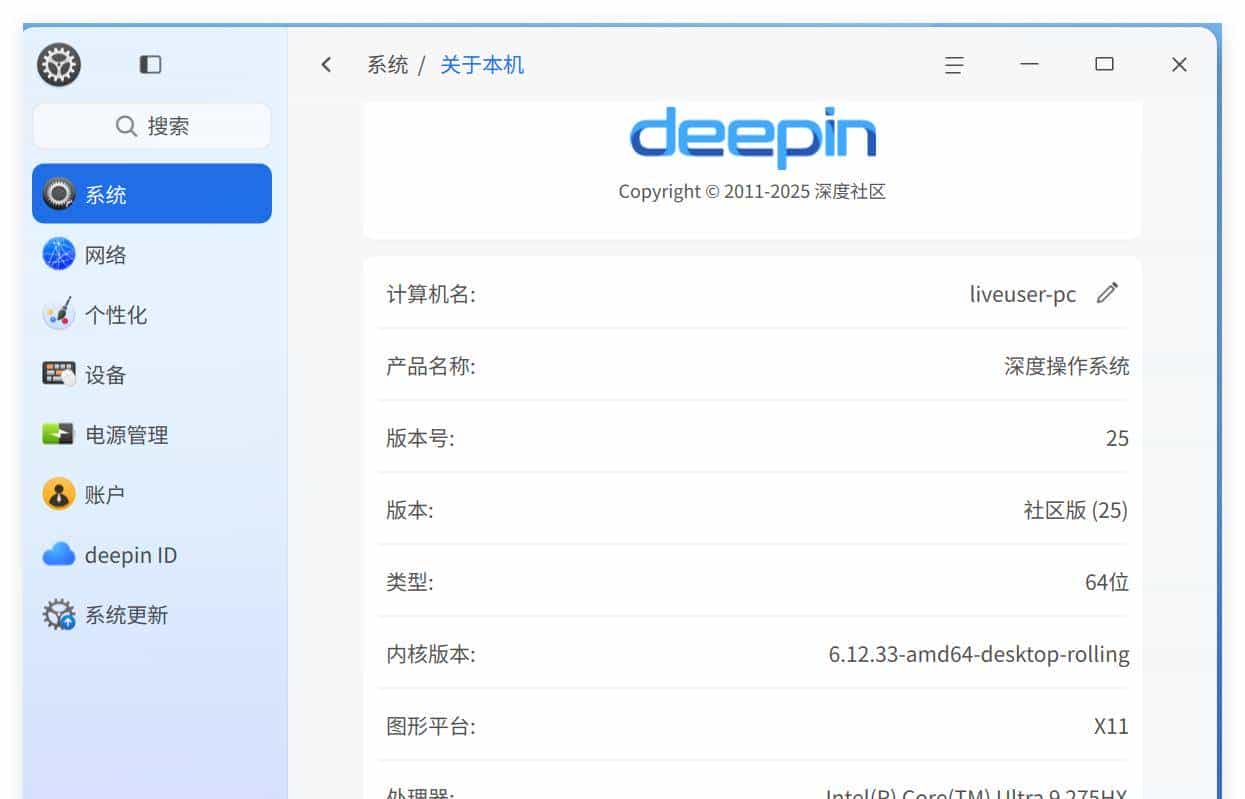Click the pencil to edit computer name
This screenshot has width=1245, height=799.
tap(1107, 292)
